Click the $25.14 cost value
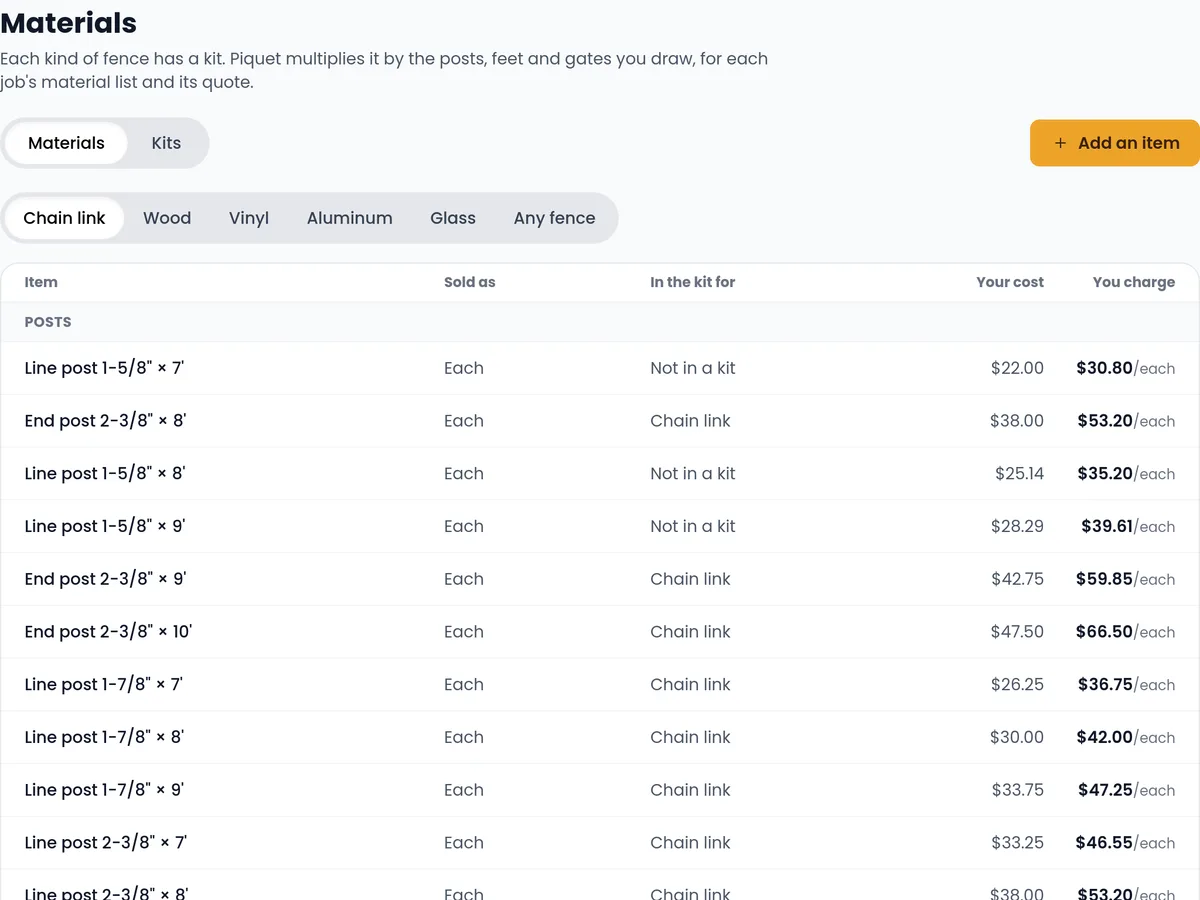This screenshot has width=1200, height=900. (1019, 474)
